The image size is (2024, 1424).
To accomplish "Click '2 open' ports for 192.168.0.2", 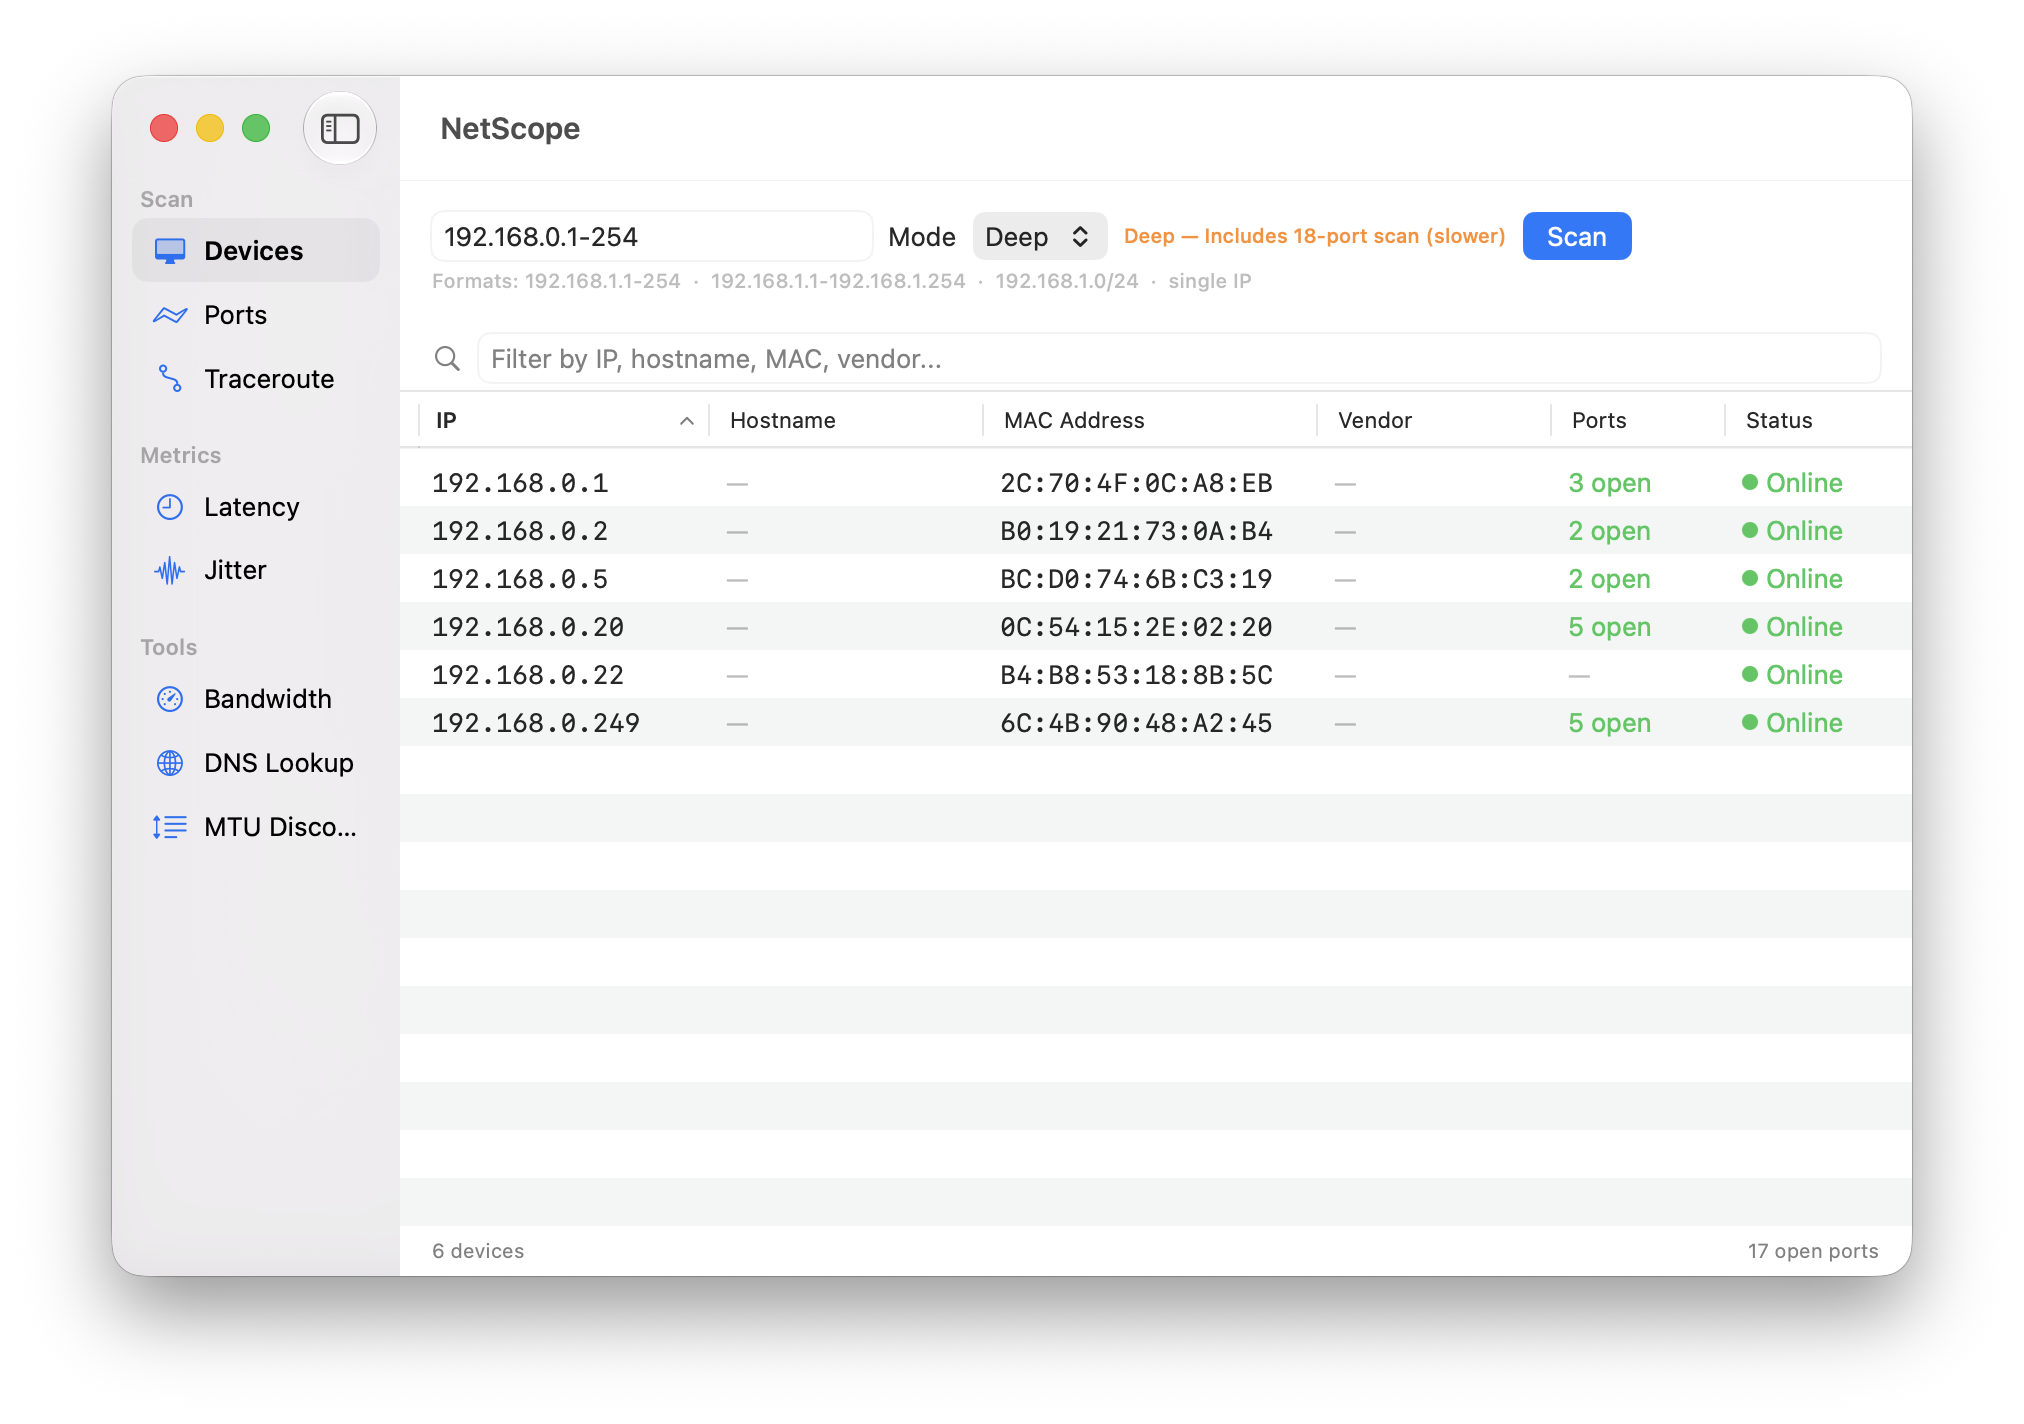I will click(1610, 531).
